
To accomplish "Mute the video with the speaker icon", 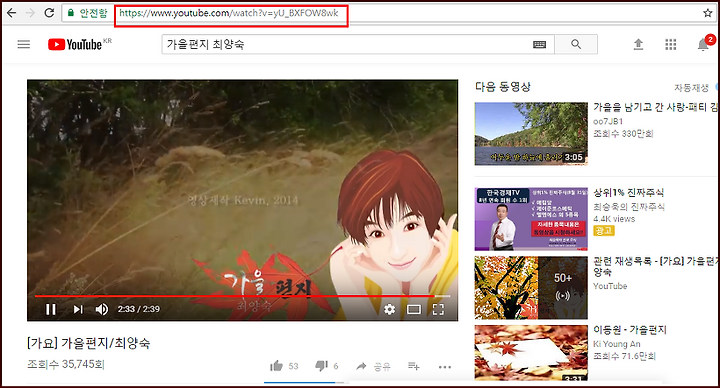I will point(102,309).
